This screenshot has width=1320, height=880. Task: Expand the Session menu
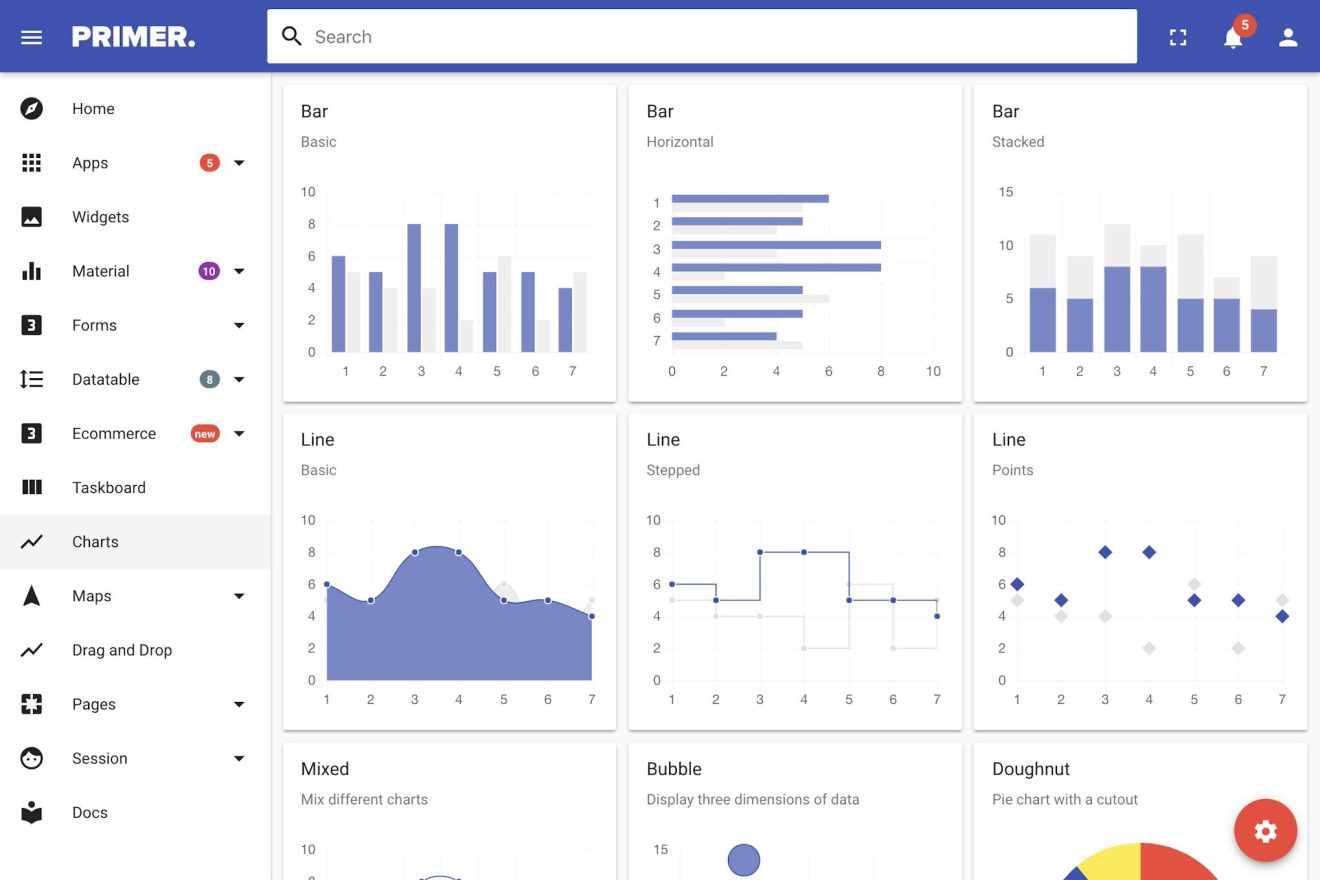[x=239, y=758]
